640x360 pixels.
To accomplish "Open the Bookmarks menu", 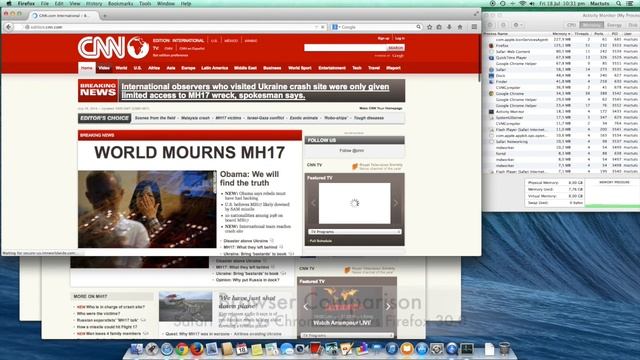I will pyautogui.click(x=120, y=3).
